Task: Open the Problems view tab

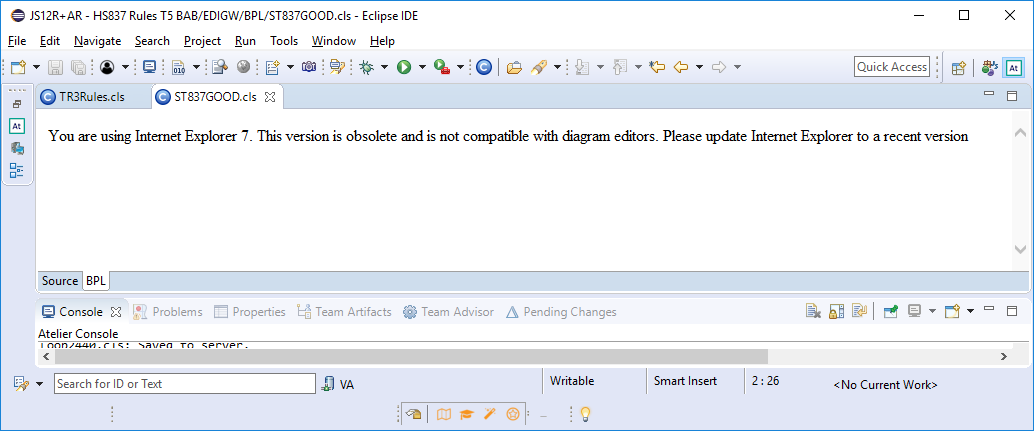Action: point(168,312)
